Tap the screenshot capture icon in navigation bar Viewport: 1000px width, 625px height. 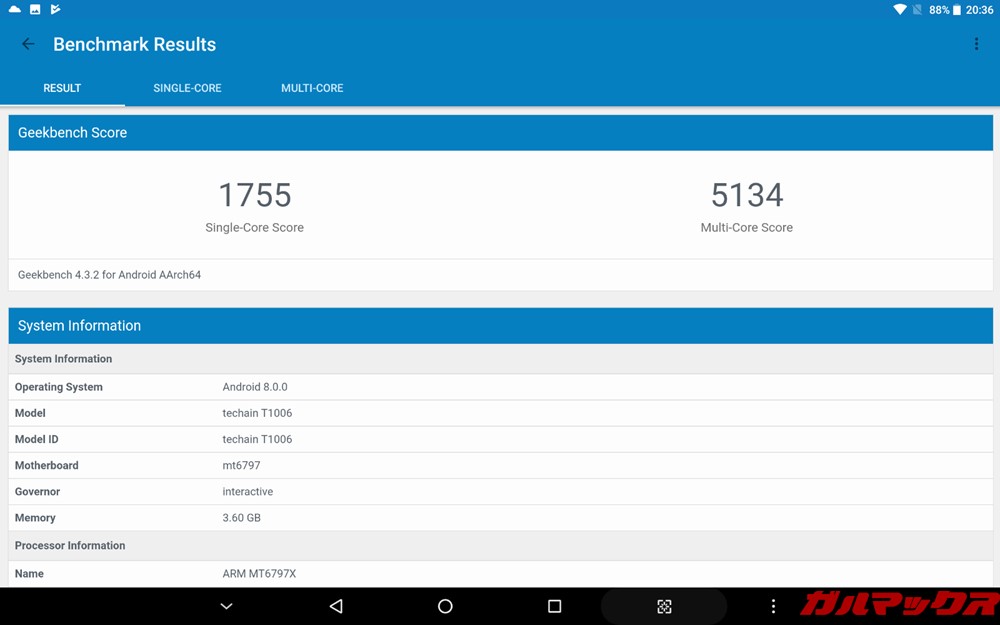(x=664, y=606)
